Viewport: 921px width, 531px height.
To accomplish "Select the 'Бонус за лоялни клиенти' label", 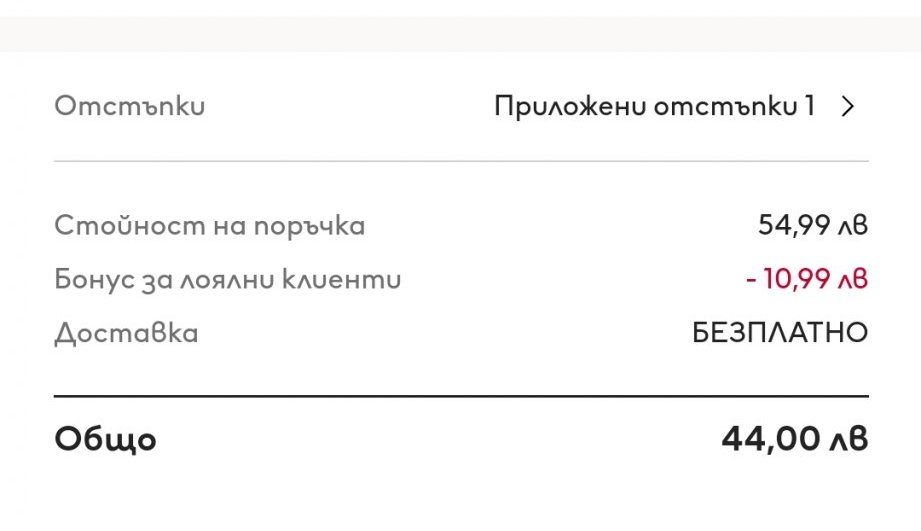I will [228, 279].
